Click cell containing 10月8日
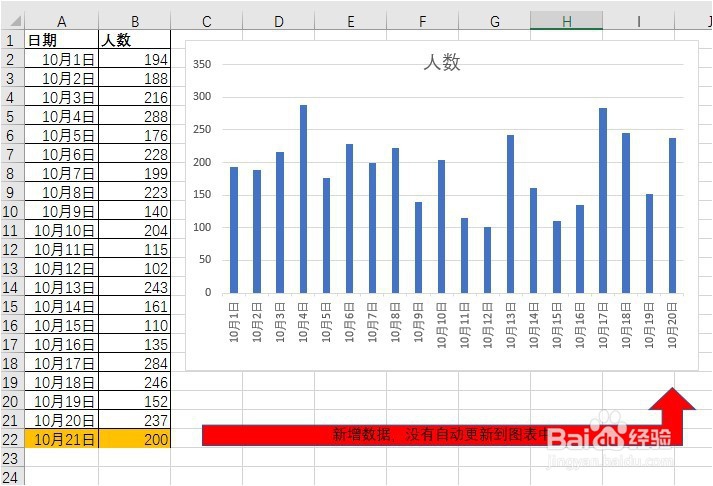The image size is (713, 486). [x=61, y=192]
